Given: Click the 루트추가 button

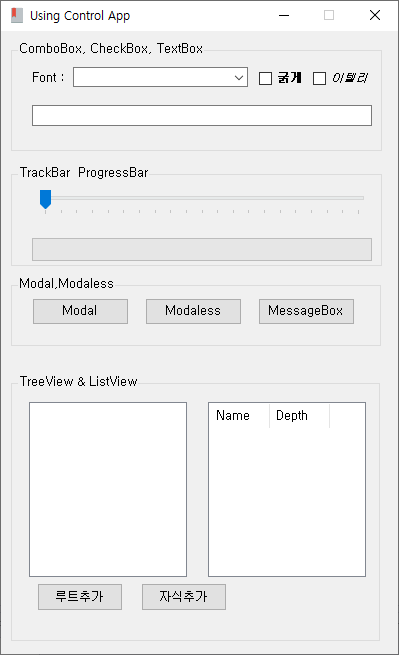Looking at the screenshot, I should pos(80,597).
